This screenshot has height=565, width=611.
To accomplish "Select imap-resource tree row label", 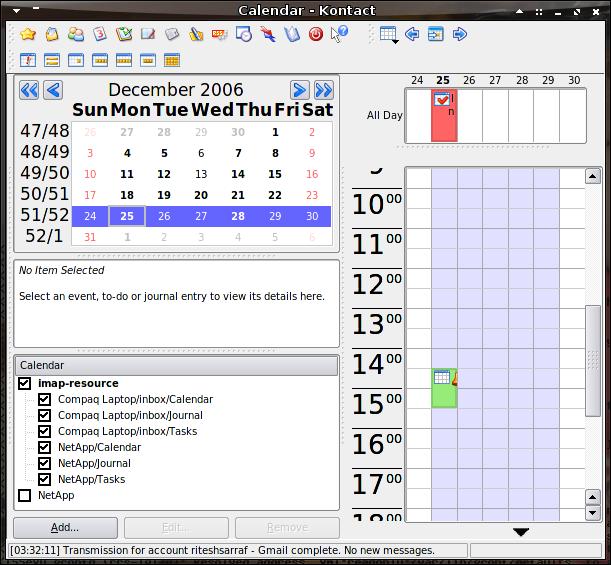I will click(x=78, y=383).
